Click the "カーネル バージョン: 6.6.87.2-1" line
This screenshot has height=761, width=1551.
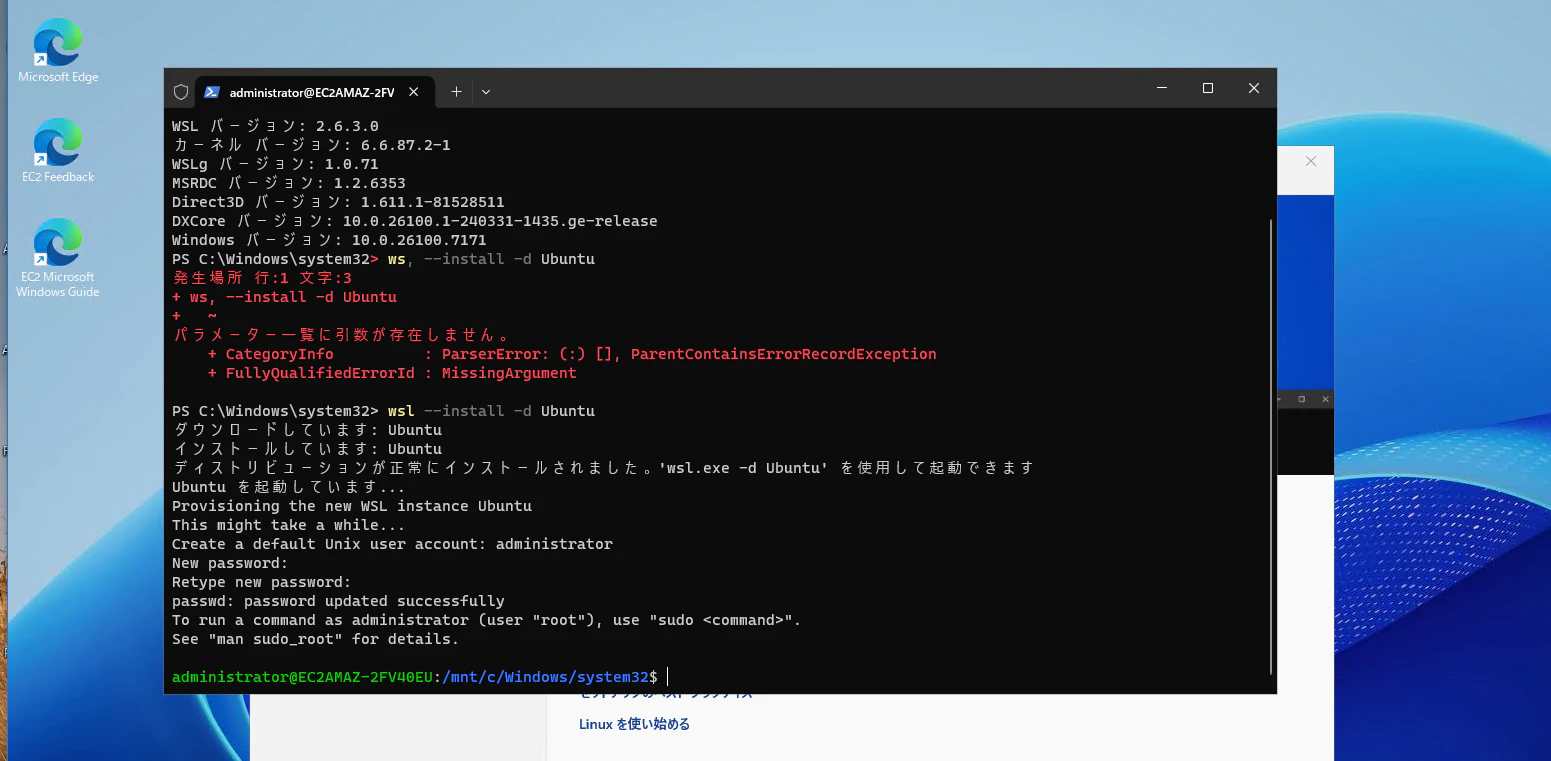click(311, 145)
